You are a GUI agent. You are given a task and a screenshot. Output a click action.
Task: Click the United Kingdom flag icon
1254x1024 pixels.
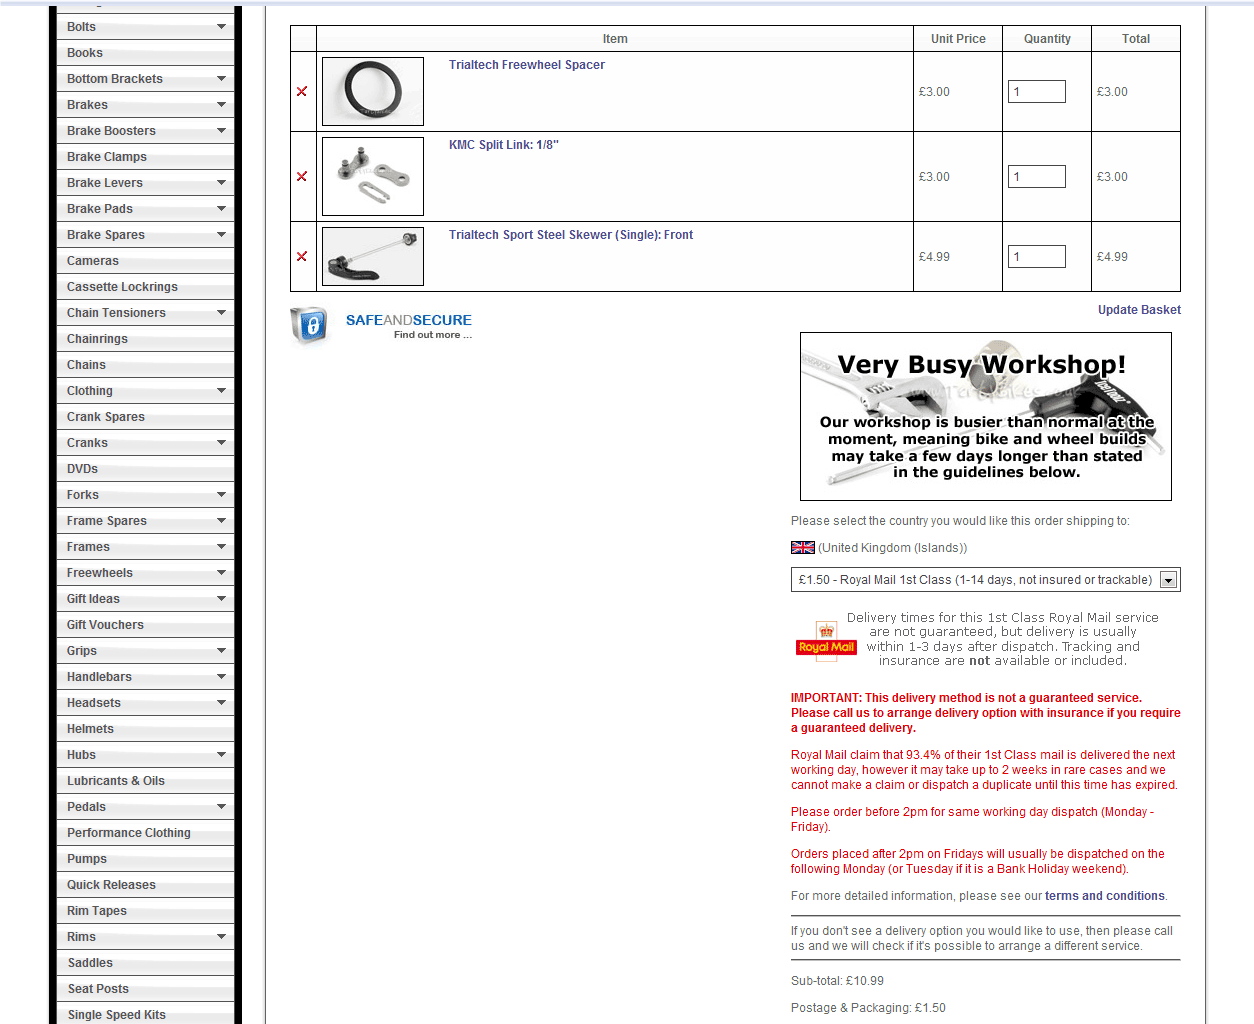pos(803,548)
